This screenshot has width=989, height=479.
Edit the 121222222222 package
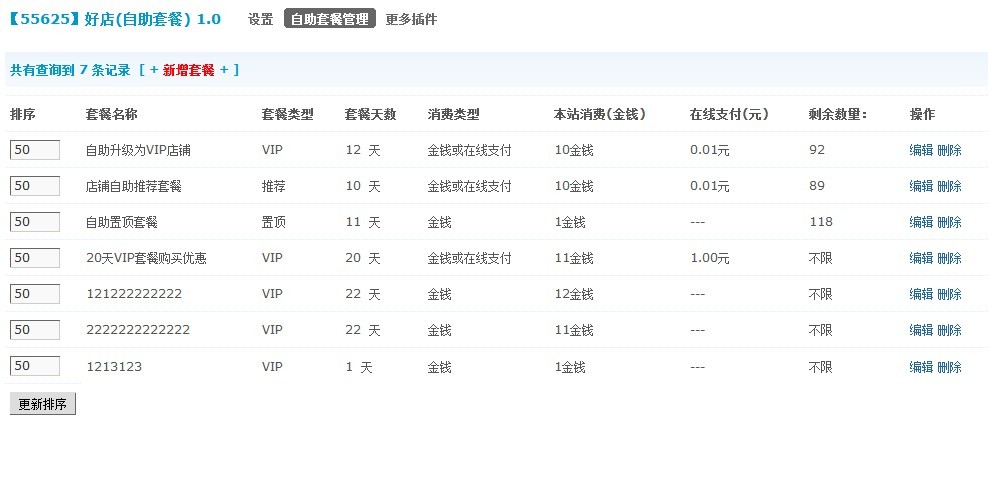(921, 294)
